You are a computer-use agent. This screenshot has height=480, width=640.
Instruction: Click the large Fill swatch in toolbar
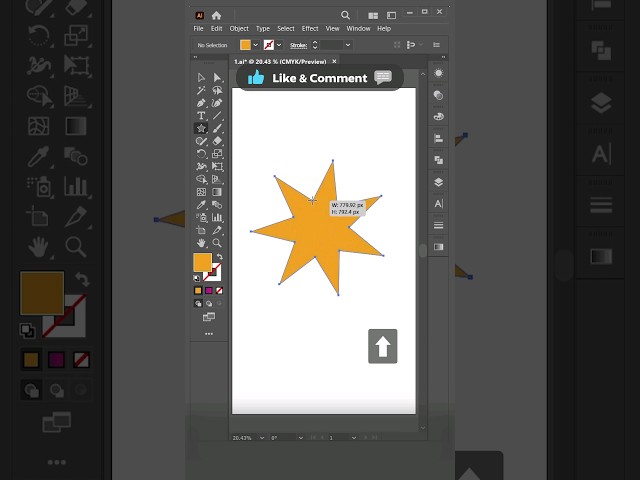[202, 262]
